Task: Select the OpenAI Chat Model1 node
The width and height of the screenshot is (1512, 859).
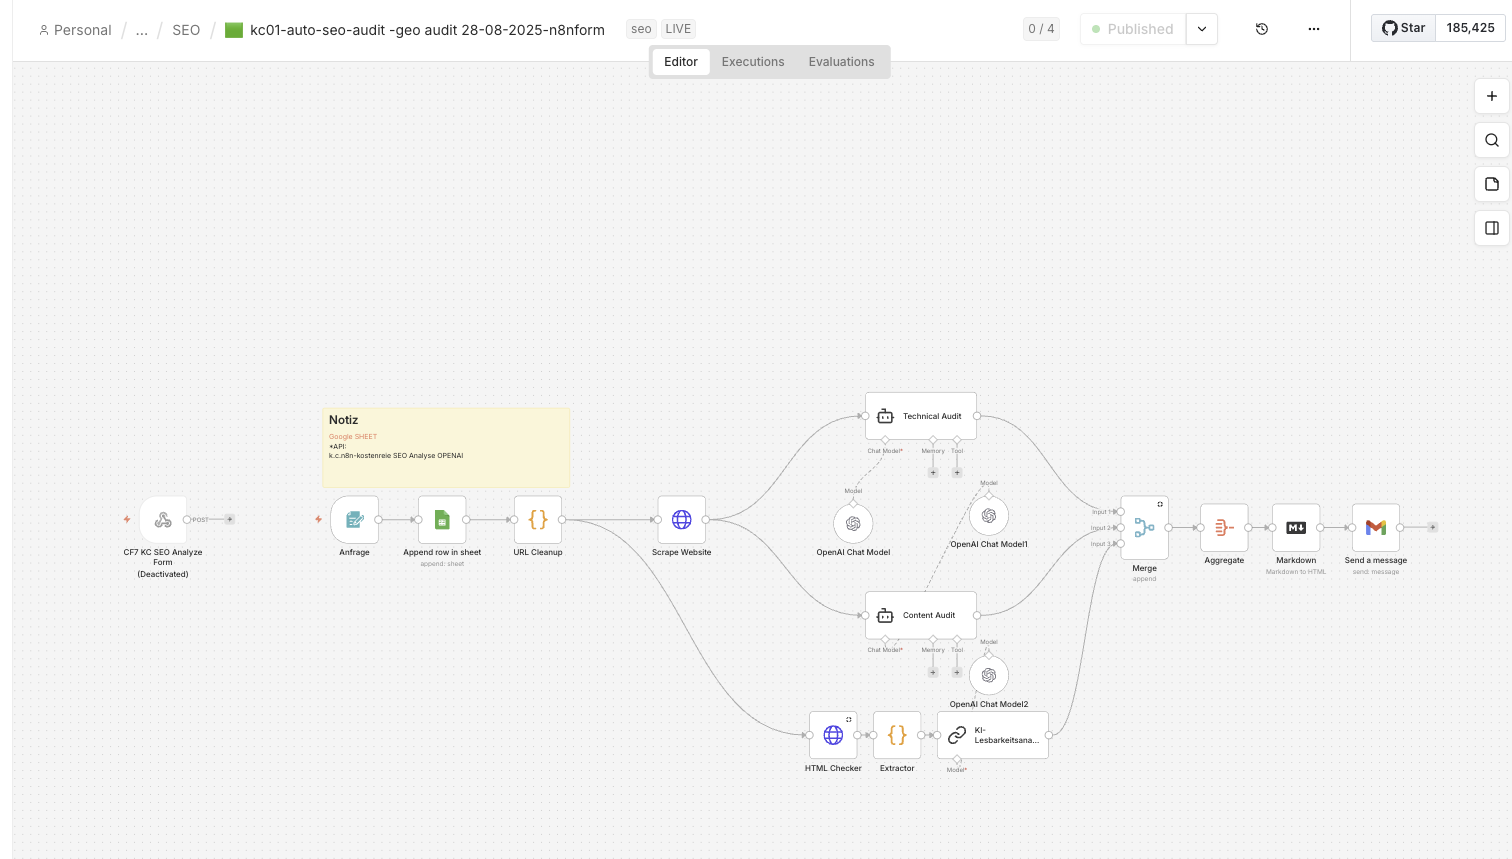Action: 989,516
